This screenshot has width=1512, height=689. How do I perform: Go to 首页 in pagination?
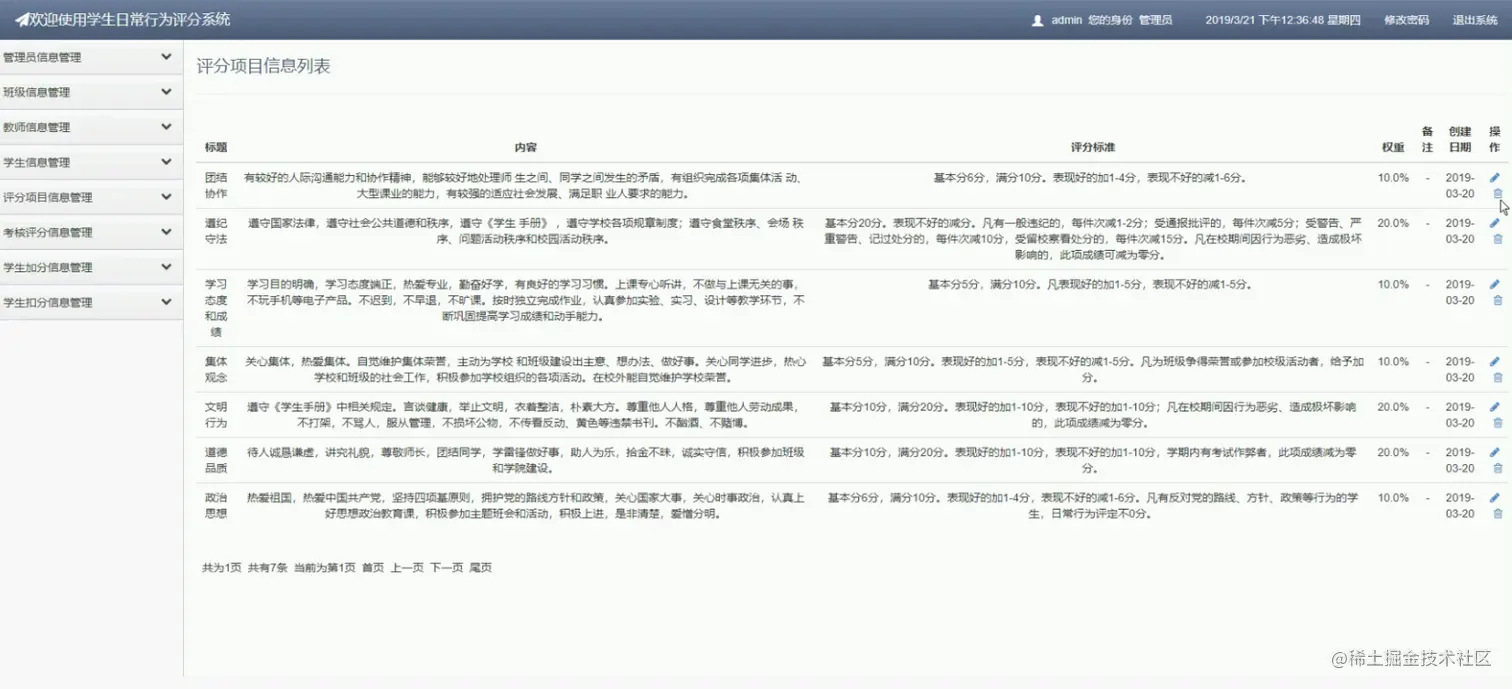tap(373, 567)
